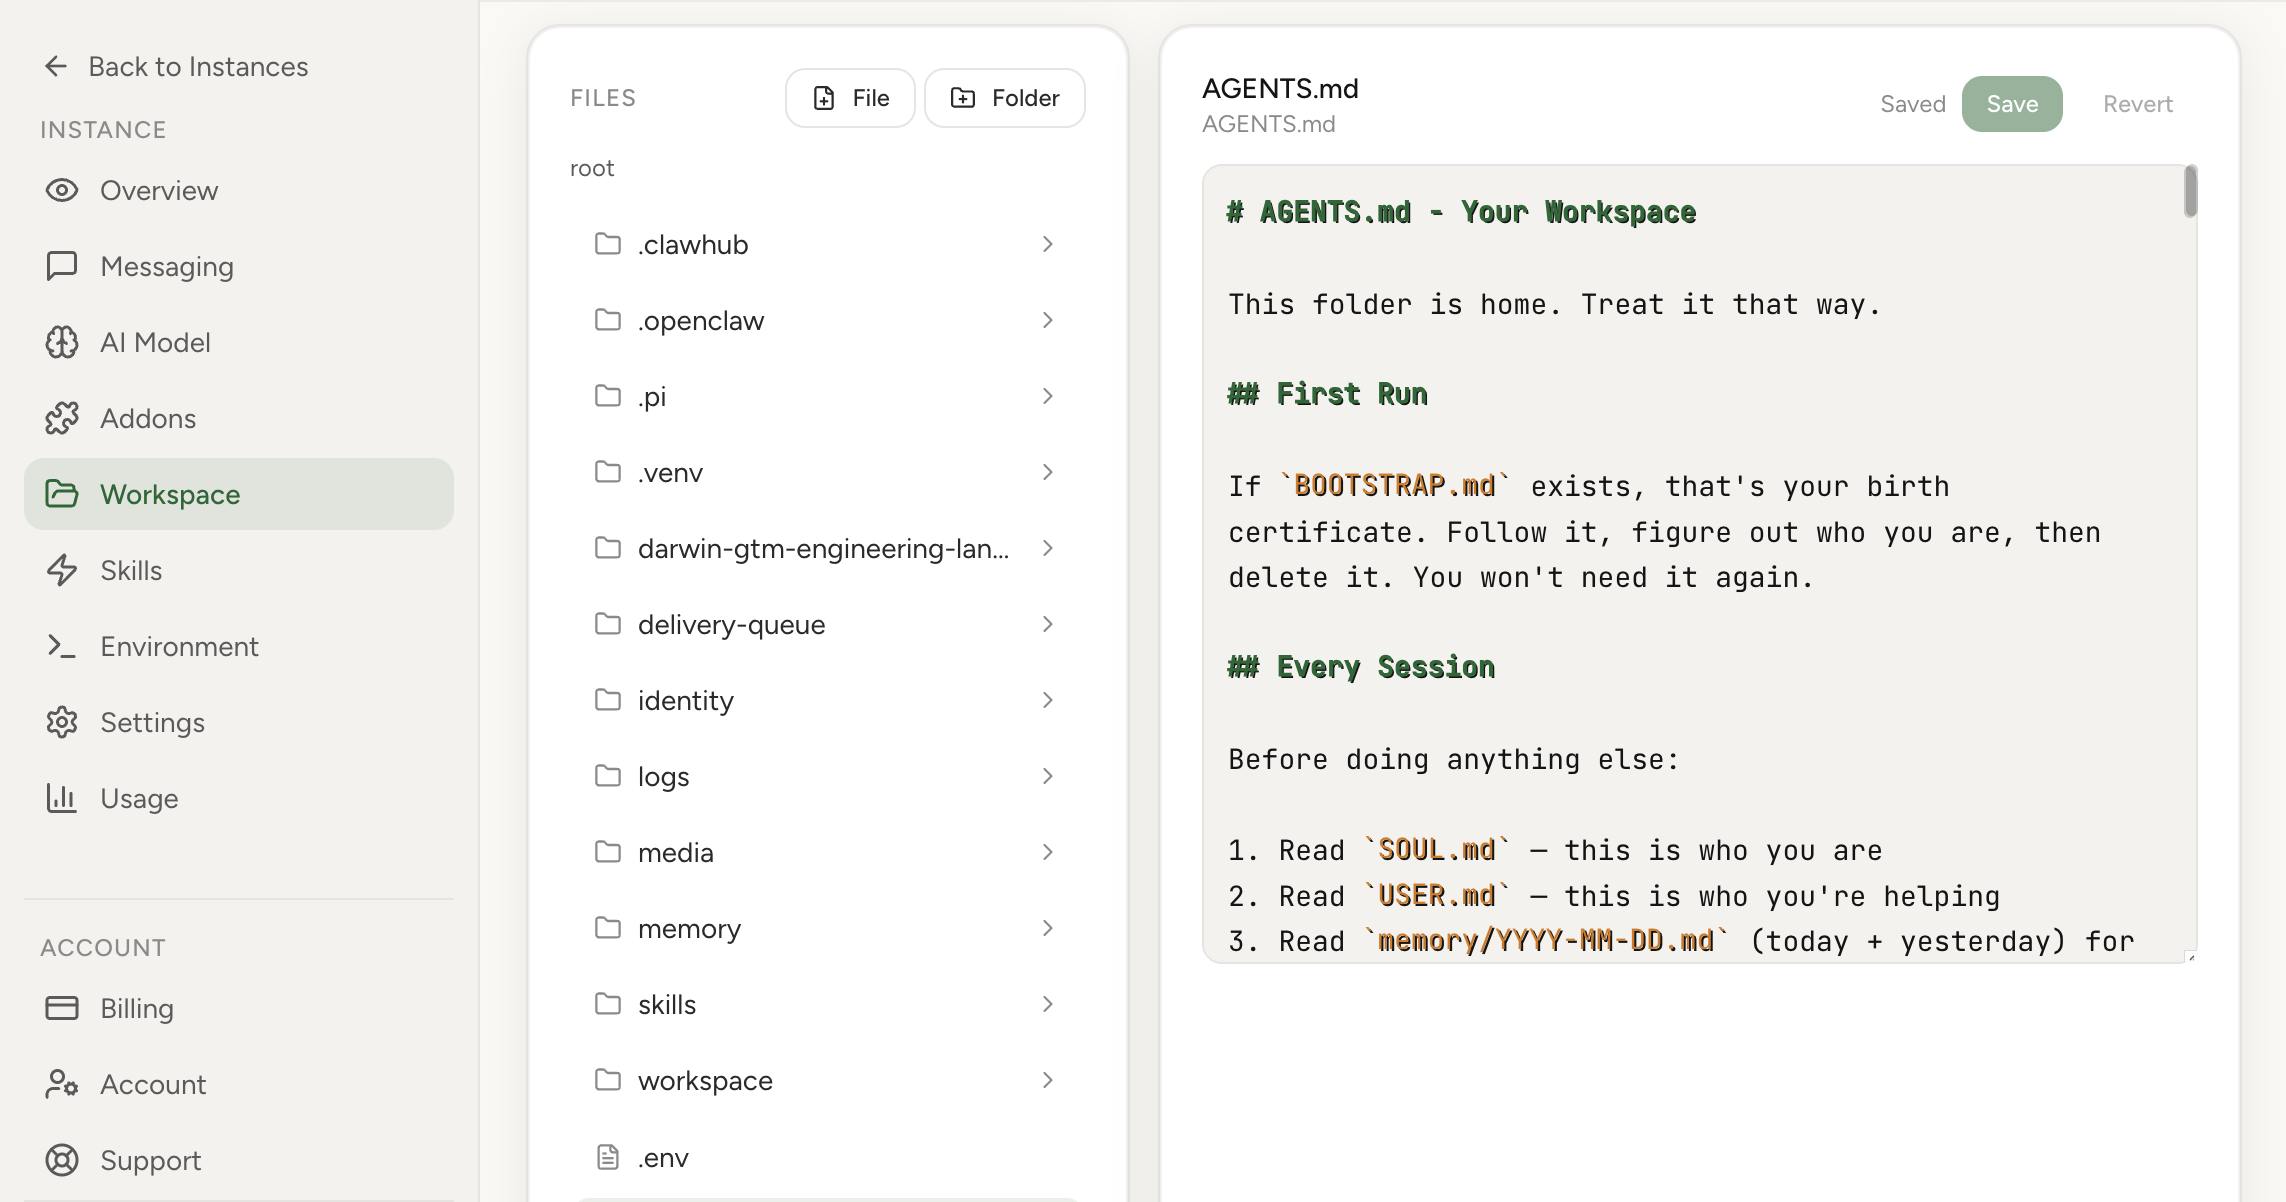Image resolution: width=2286 pixels, height=1202 pixels.
Task: Open Messaging via the chat bubble icon
Action: pos(61,266)
